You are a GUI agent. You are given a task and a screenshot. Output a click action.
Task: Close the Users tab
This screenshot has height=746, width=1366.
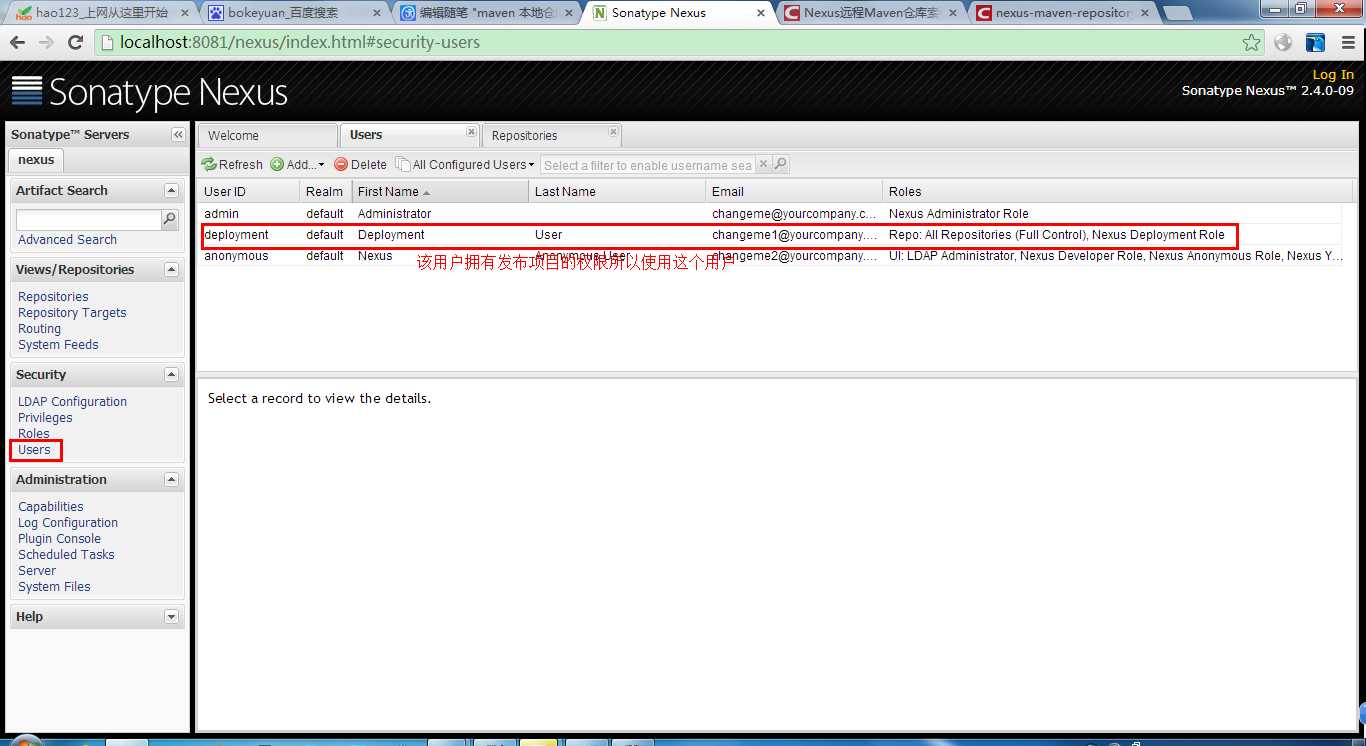coord(471,131)
